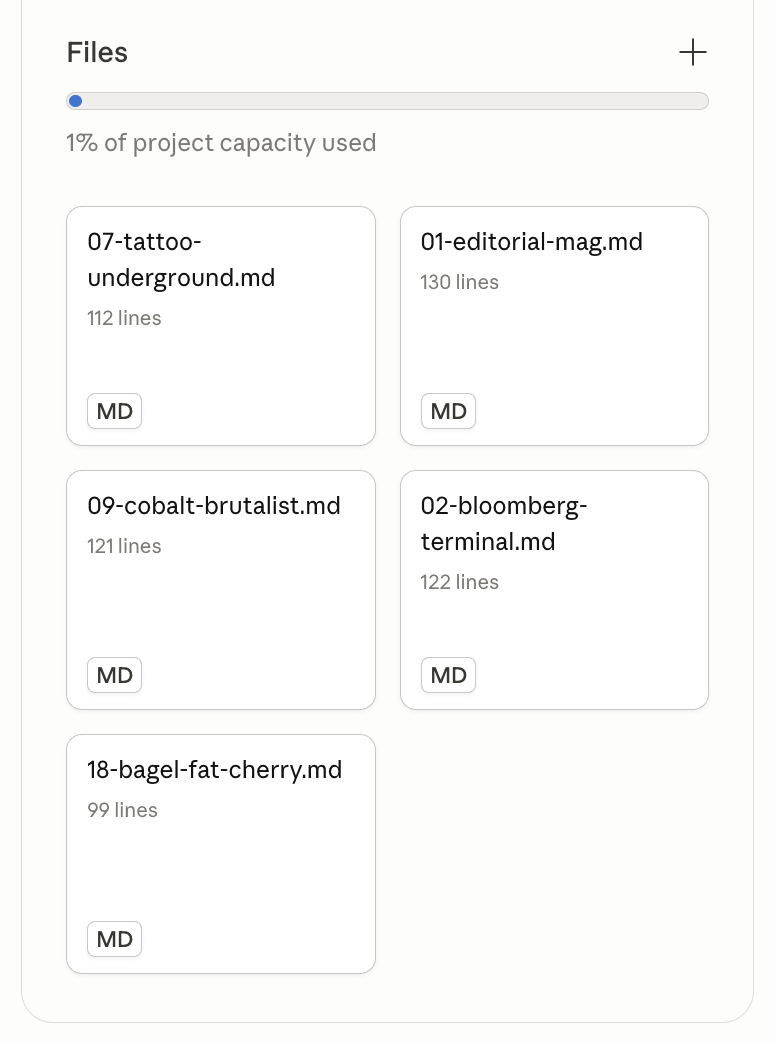Click the 121 lines label
This screenshot has width=776, height=1042.
pos(124,546)
